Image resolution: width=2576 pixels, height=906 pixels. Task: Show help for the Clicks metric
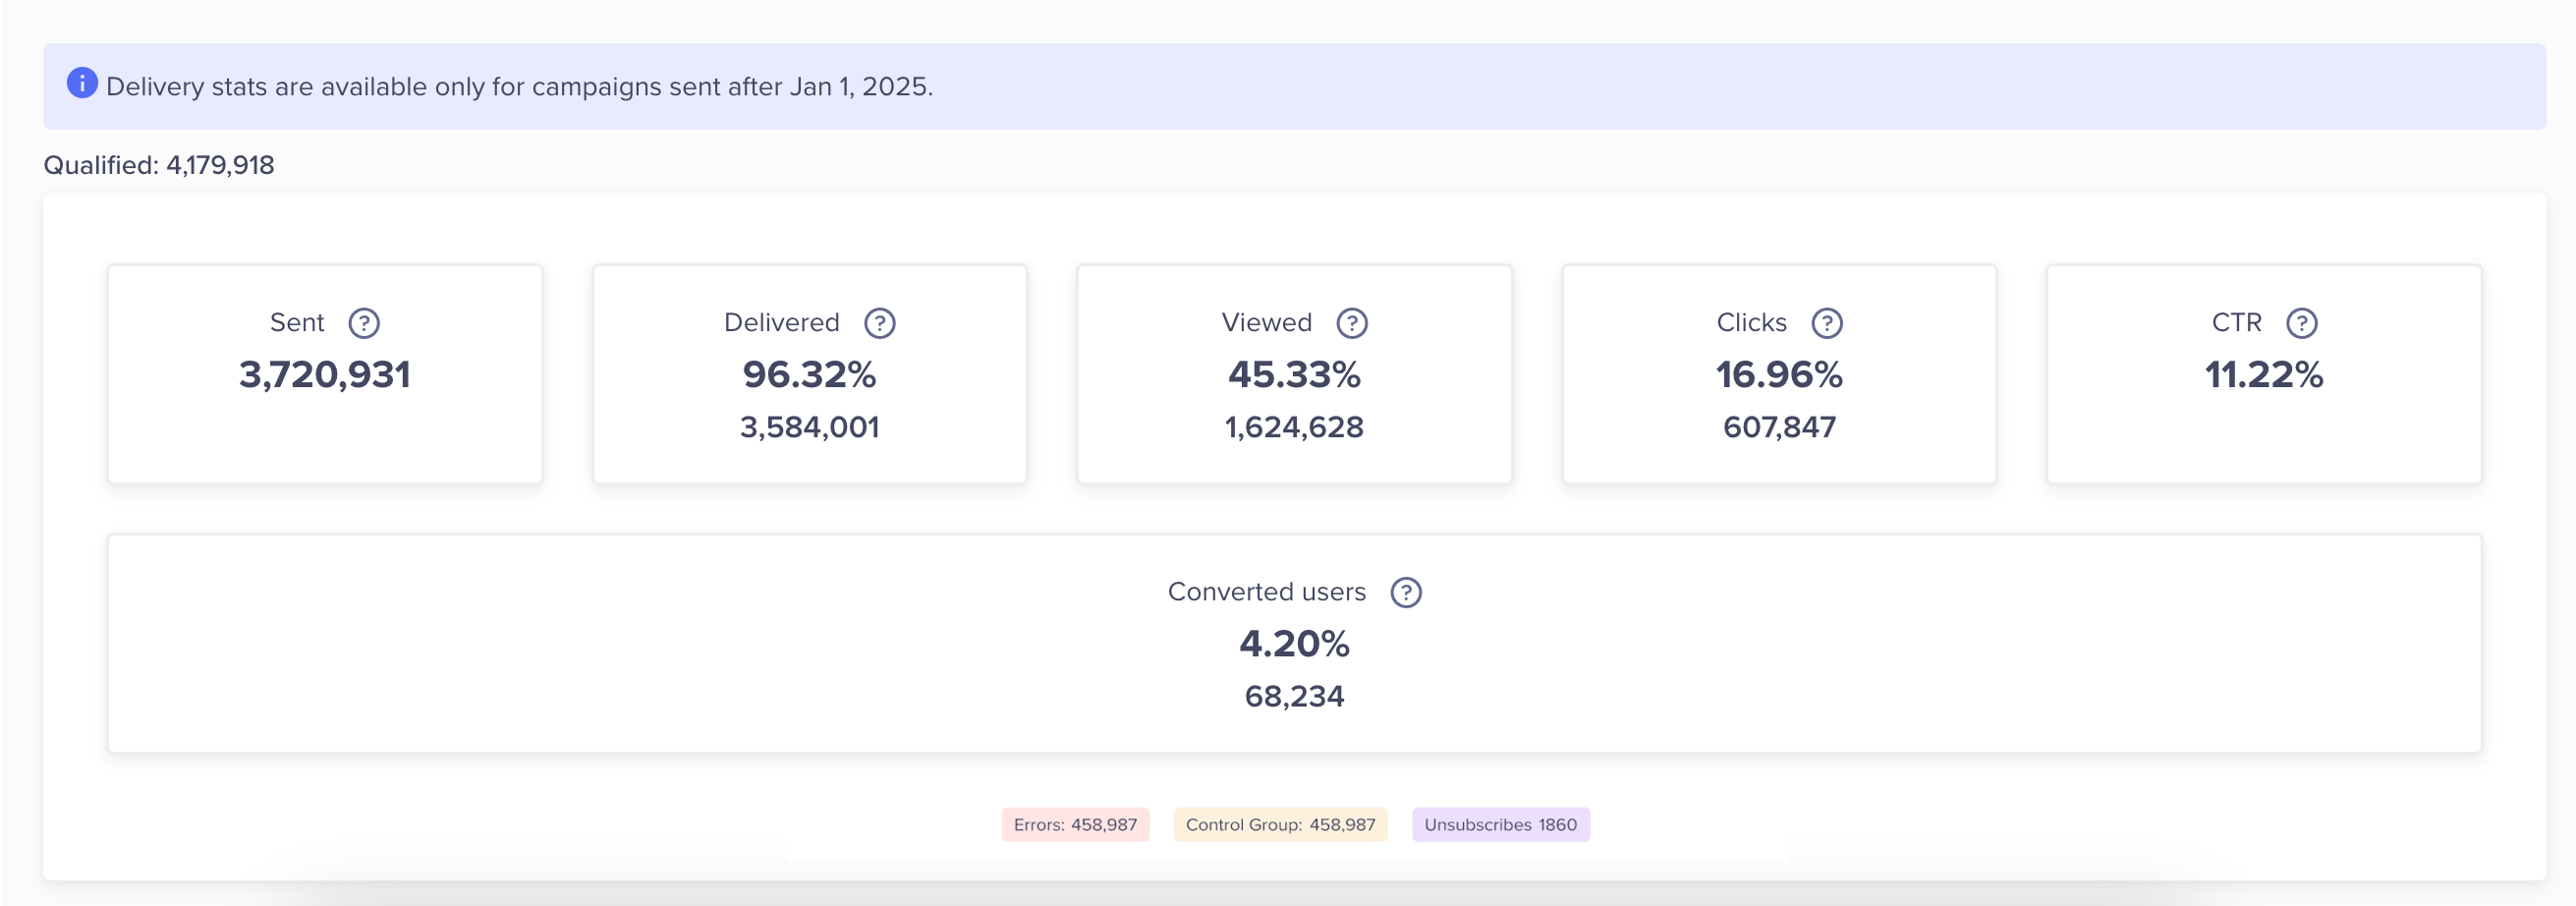[1827, 323]
